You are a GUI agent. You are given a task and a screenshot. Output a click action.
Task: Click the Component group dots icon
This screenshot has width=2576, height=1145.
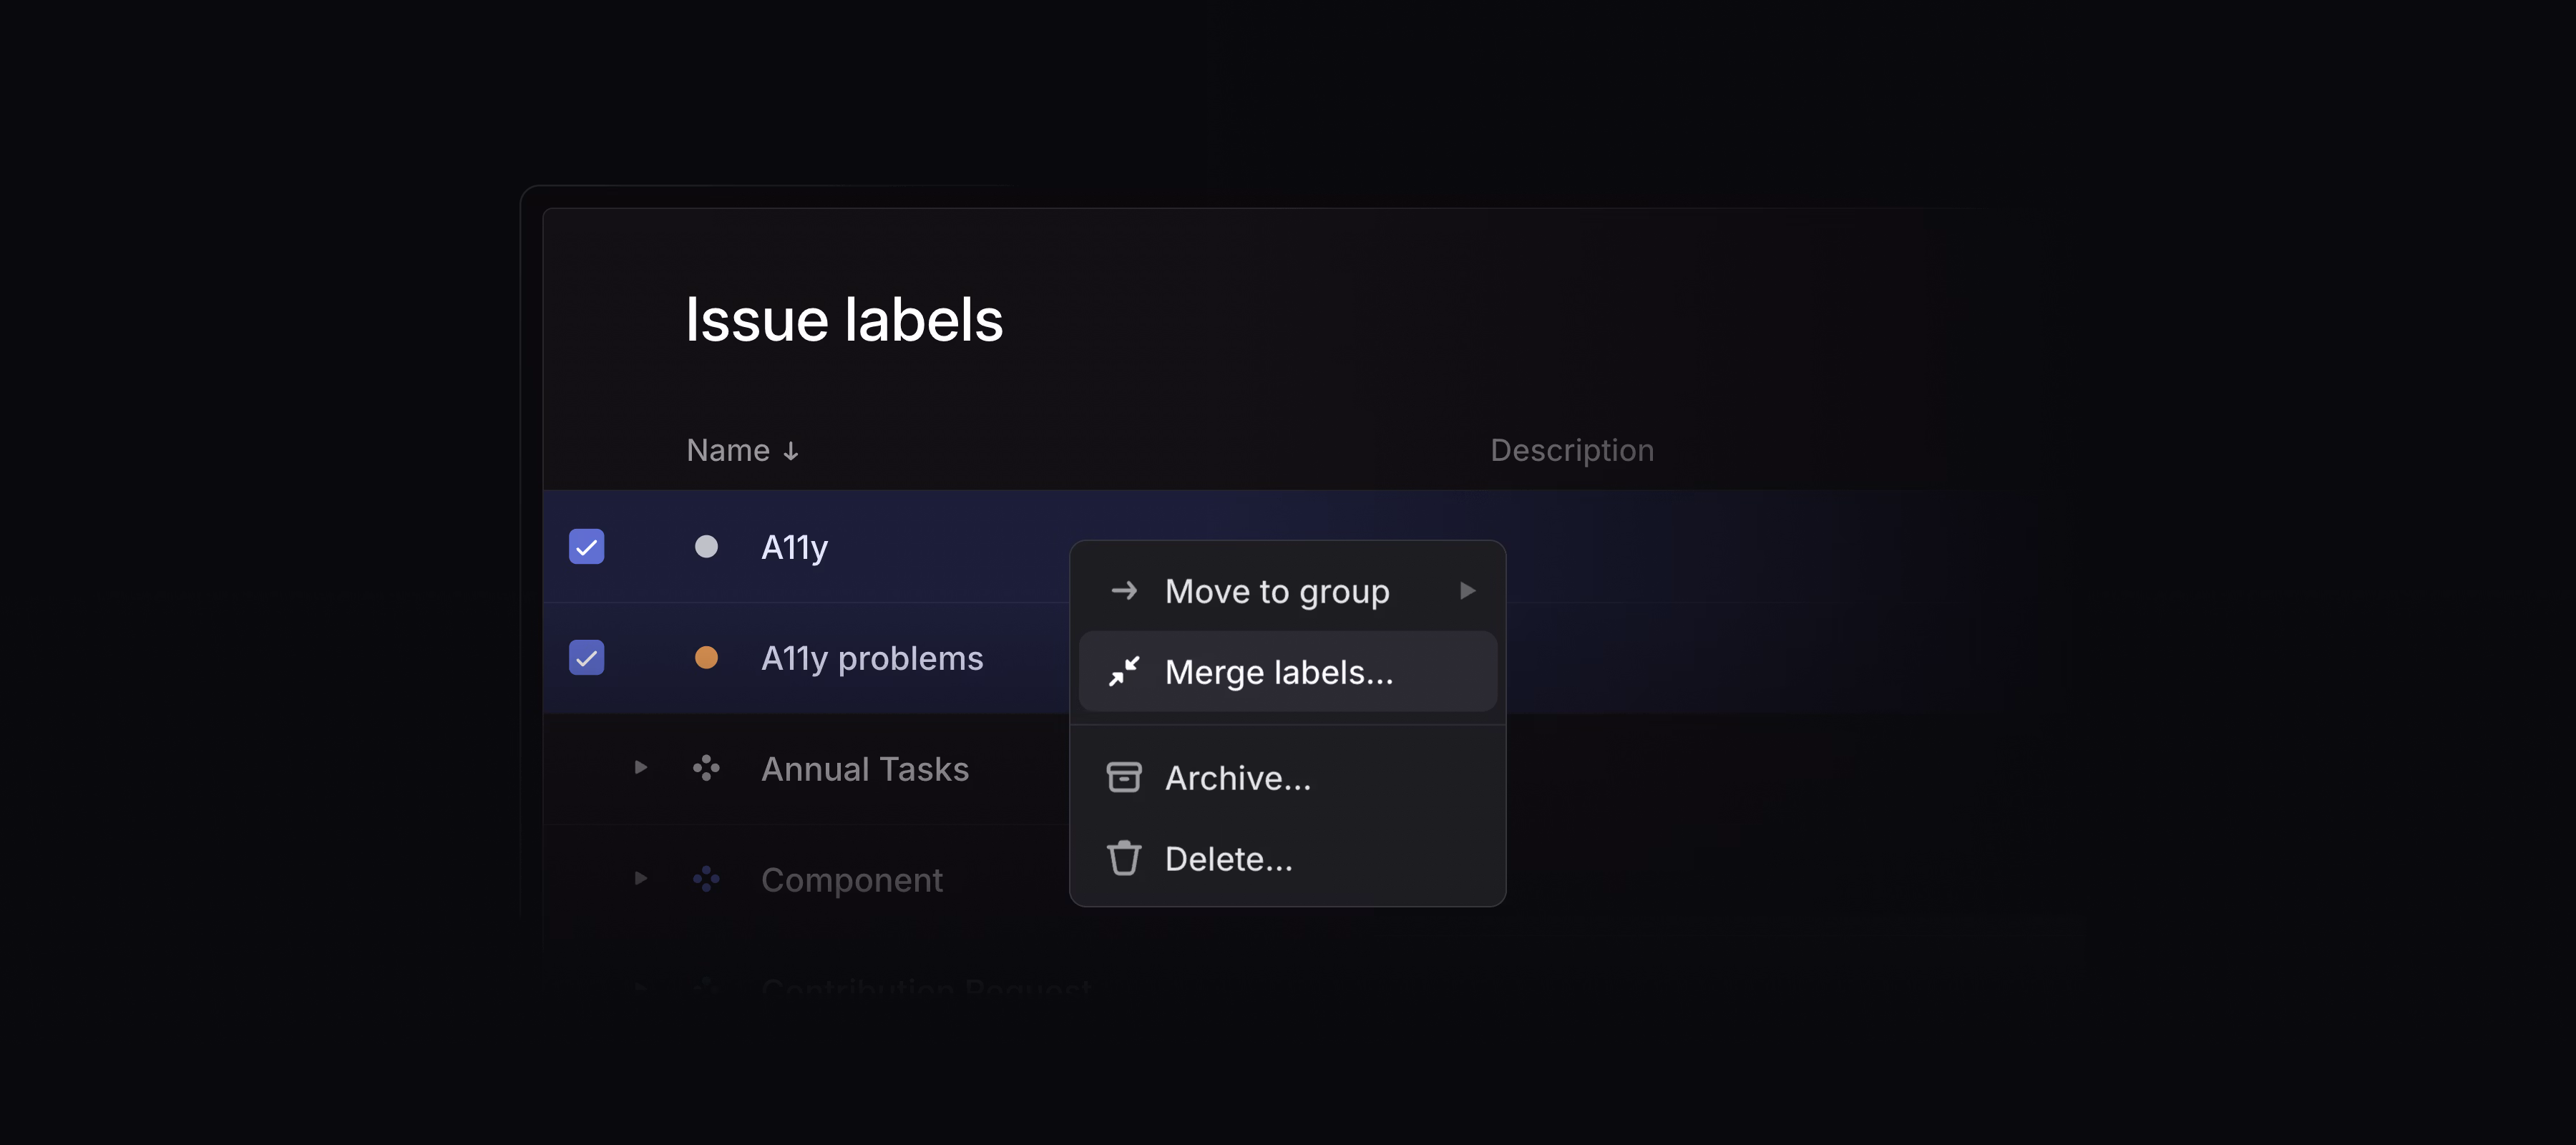706,879
